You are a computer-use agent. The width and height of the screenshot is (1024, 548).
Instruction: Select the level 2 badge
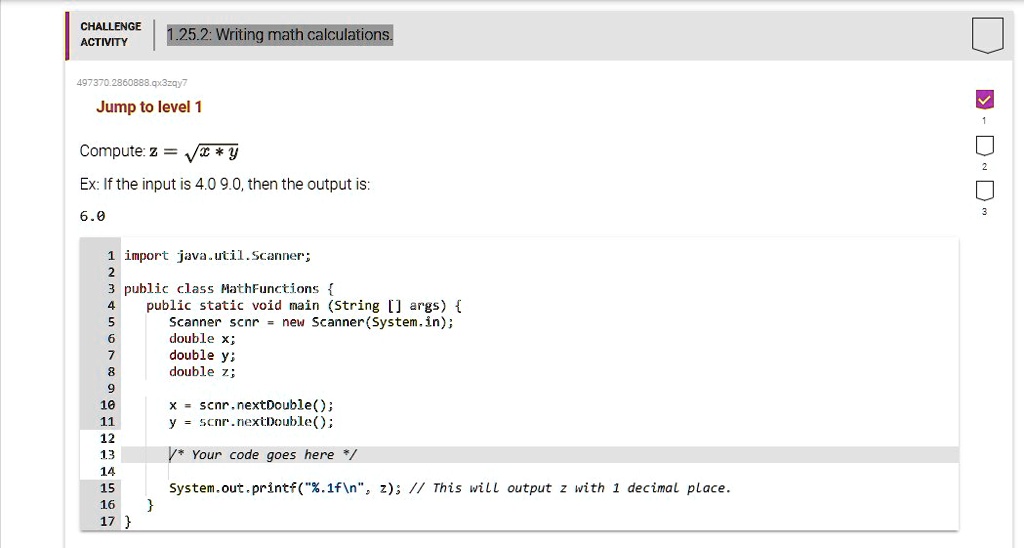(984, 146)
